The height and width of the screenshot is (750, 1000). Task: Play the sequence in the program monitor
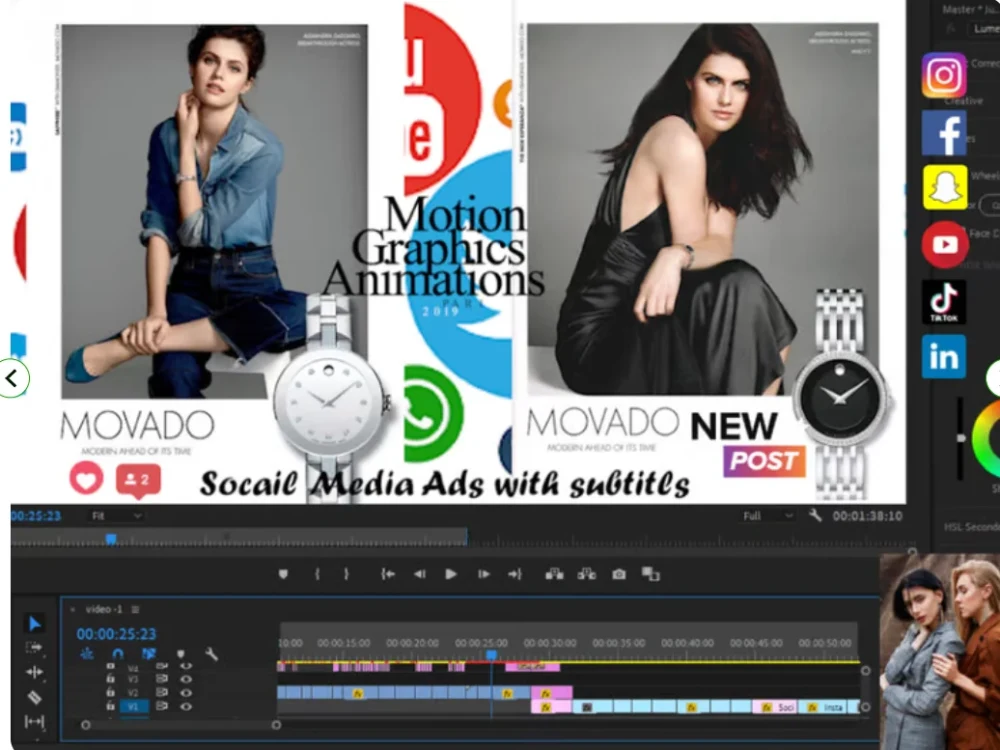coord(450,574)
